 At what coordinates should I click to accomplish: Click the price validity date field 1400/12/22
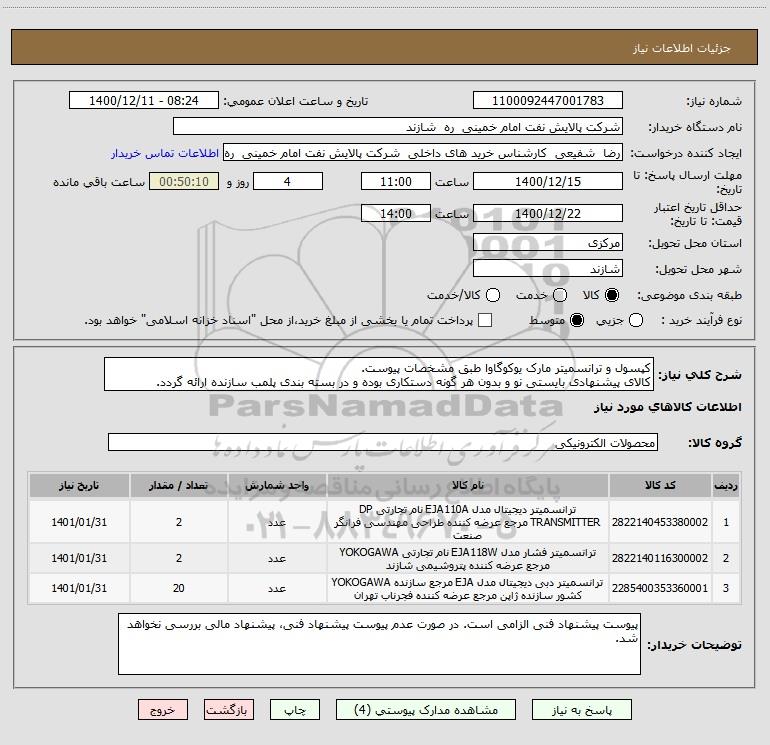click(x=547, y=213)
